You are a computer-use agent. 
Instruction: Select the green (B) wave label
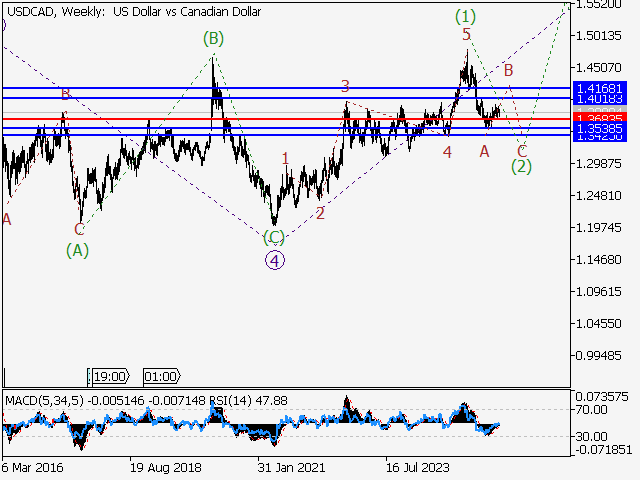click(213, 39)
